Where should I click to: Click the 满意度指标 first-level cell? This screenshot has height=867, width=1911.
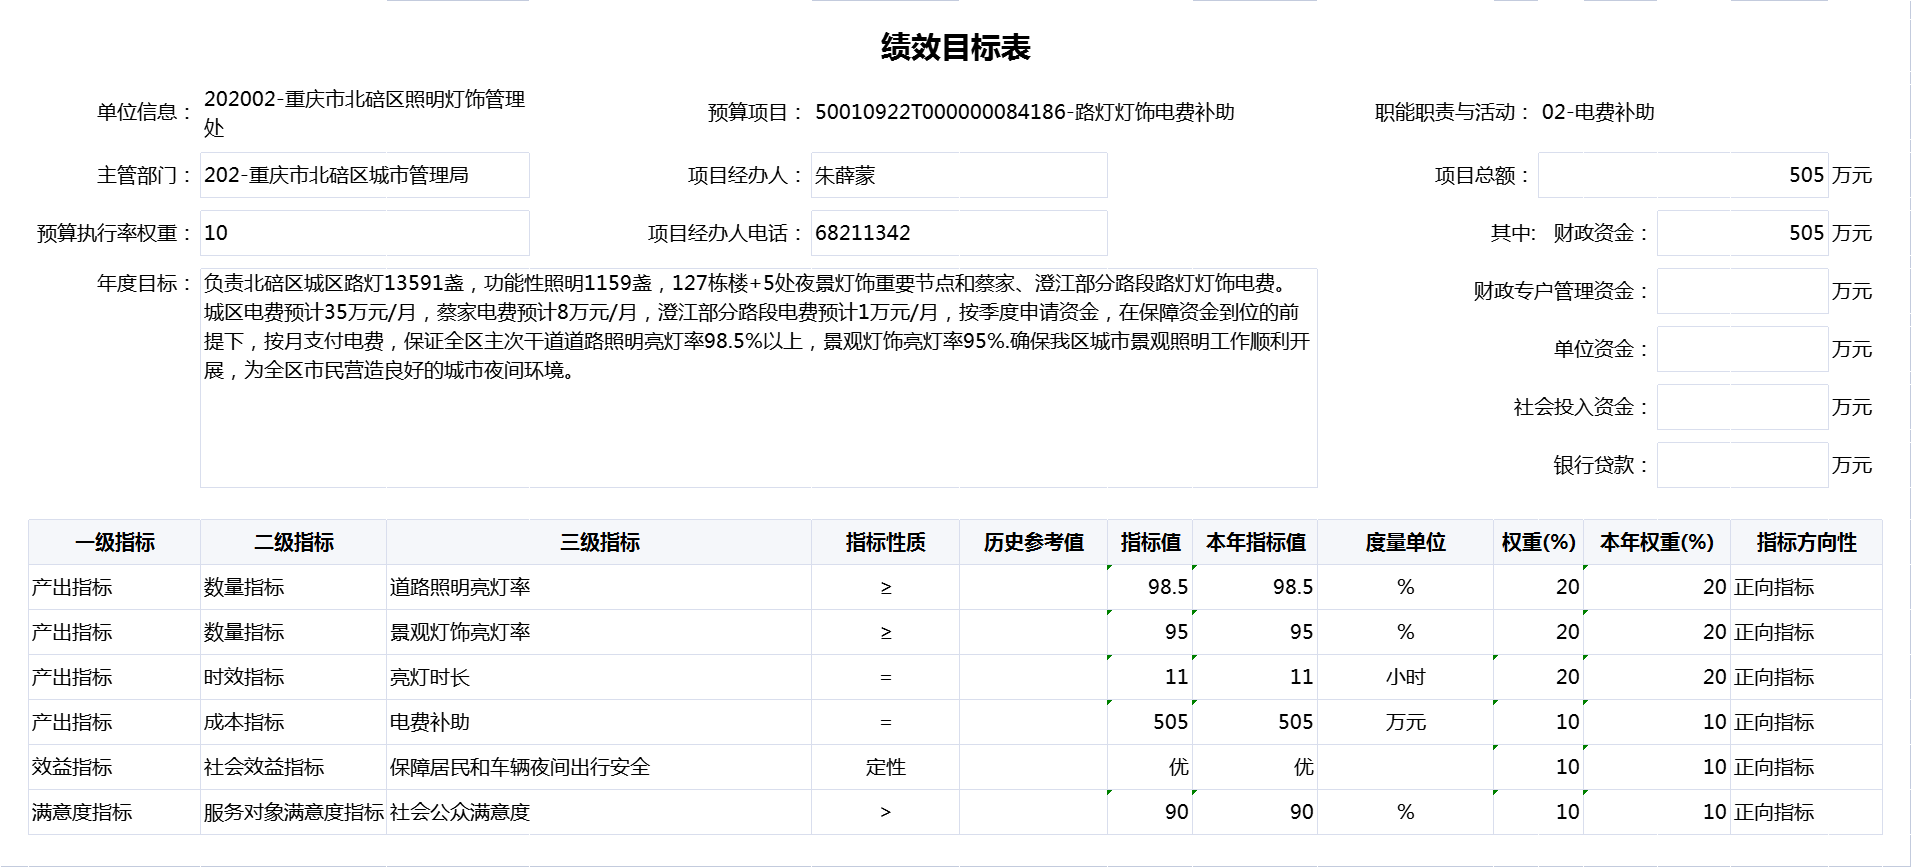click(x=114, y=812)
